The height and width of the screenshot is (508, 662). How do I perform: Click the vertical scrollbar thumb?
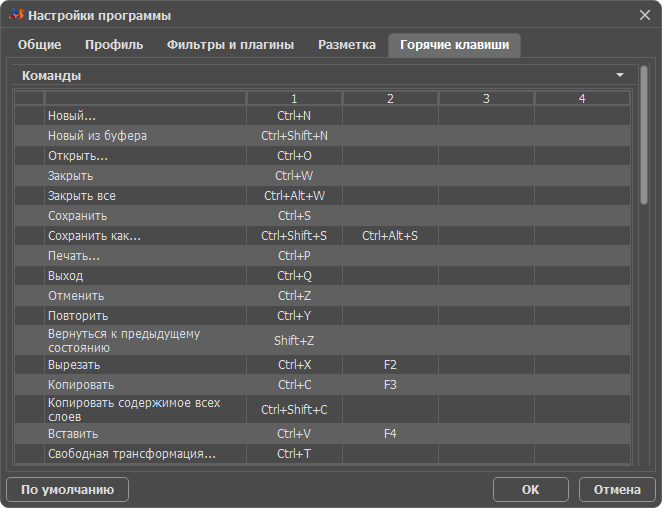point(644,135)
